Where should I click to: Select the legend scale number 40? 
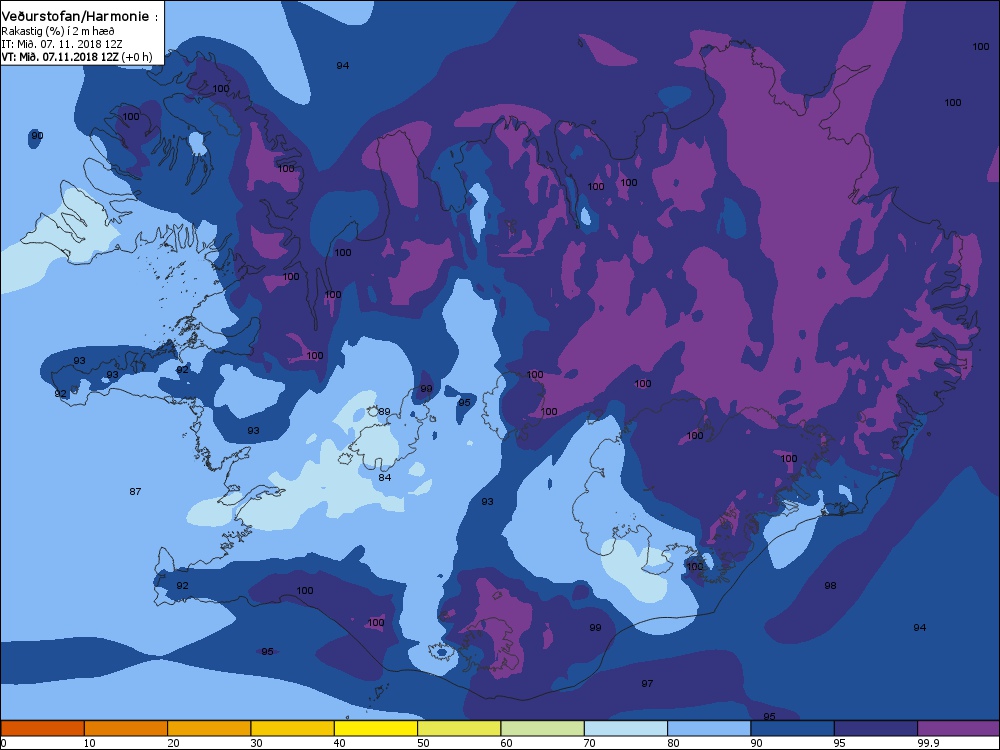pyautogui.click(x=340, y=743)
